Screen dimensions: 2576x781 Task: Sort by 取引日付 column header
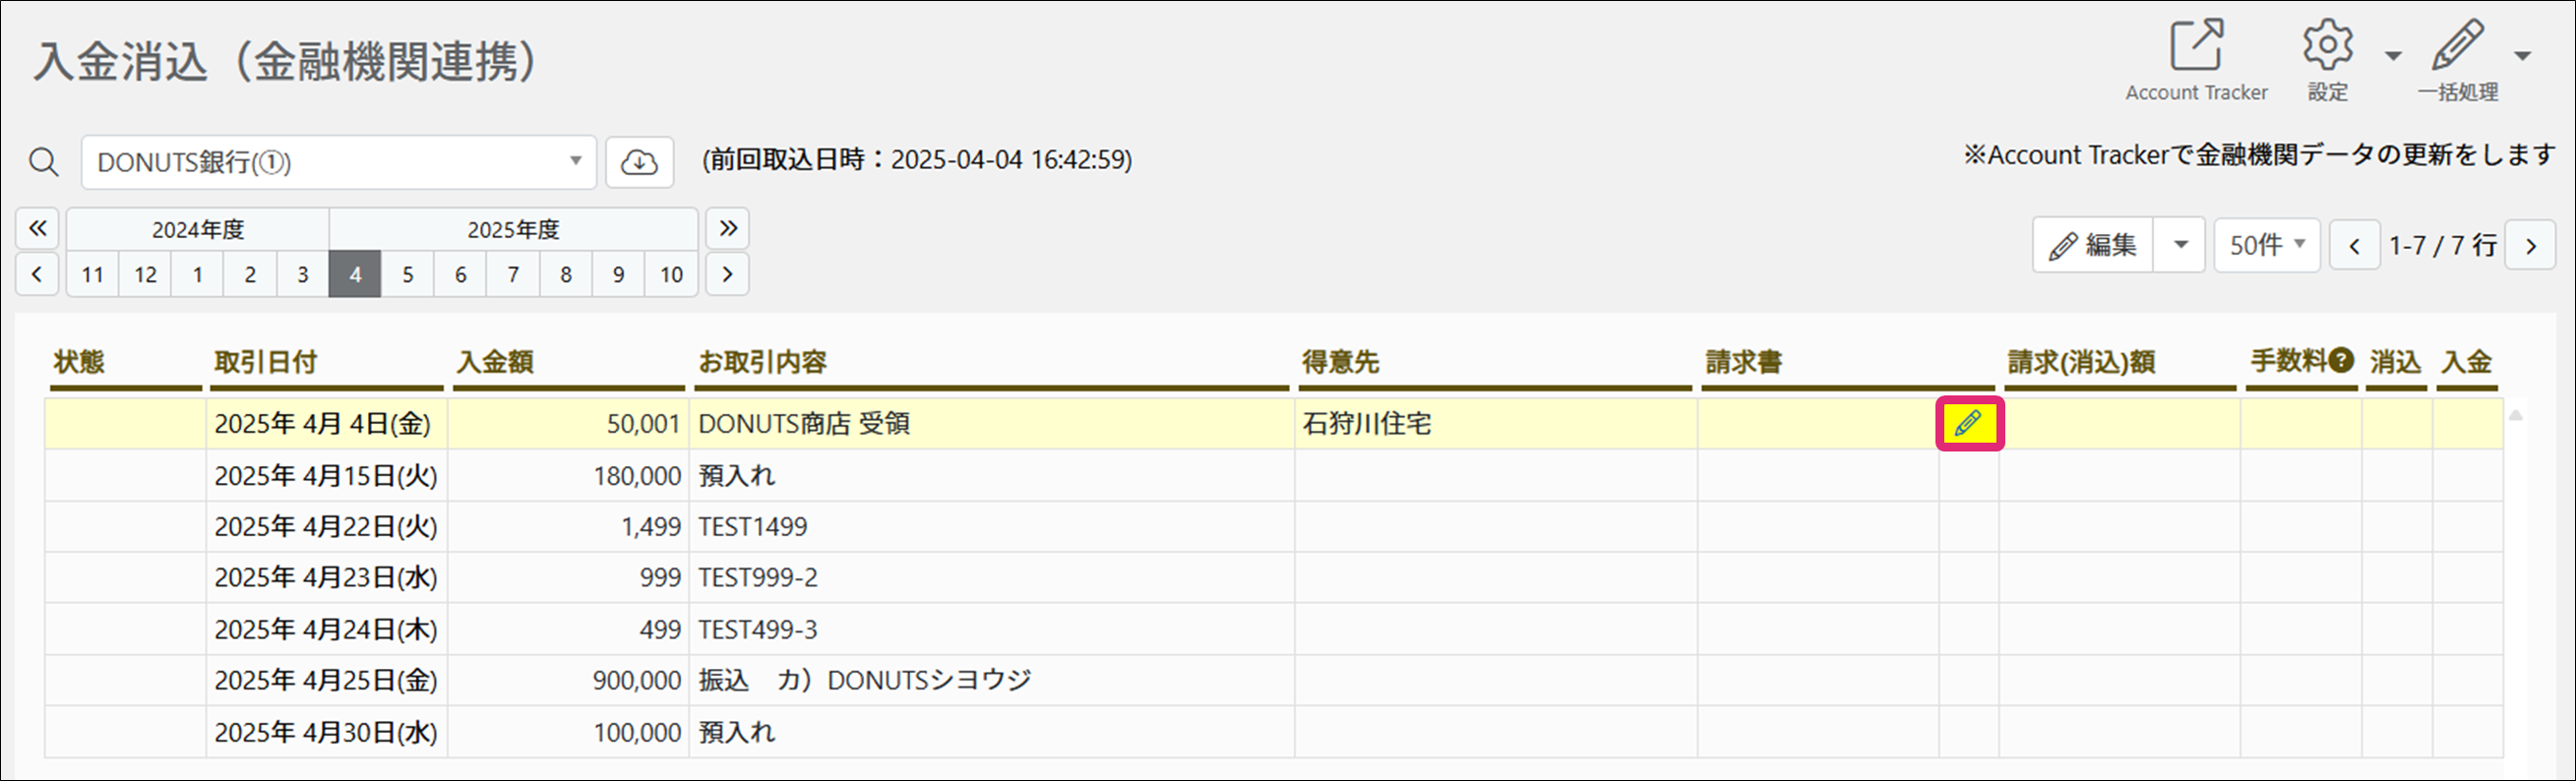(x=266, y=362)
